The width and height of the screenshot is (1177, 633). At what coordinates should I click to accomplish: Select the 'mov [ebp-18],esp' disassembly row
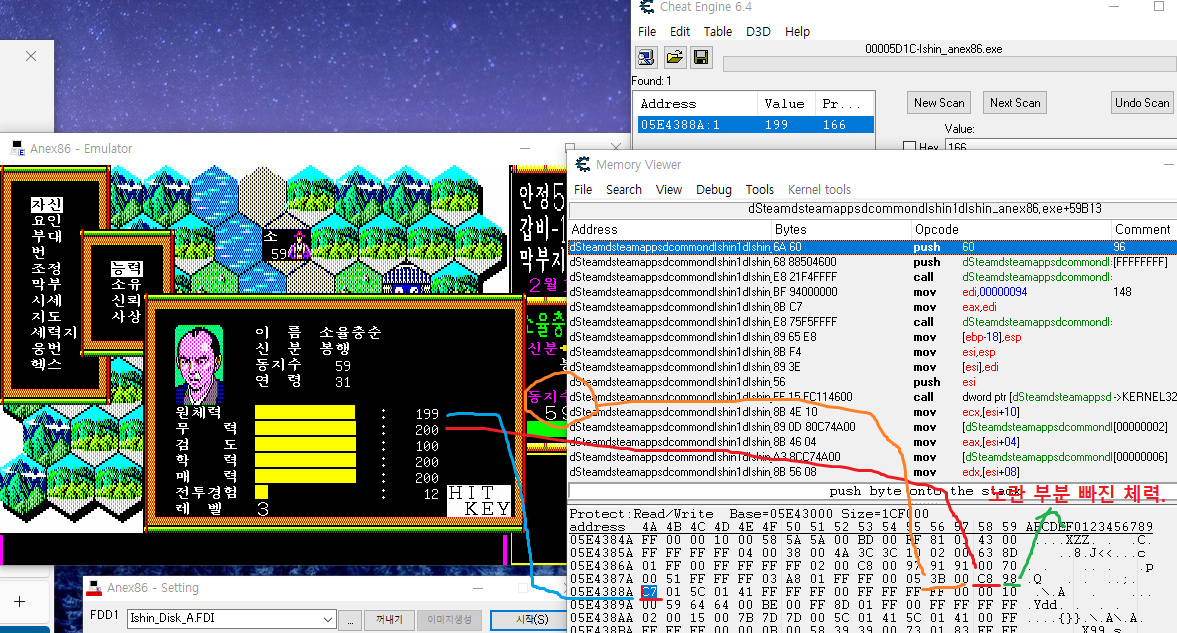(x=872, y=337)
